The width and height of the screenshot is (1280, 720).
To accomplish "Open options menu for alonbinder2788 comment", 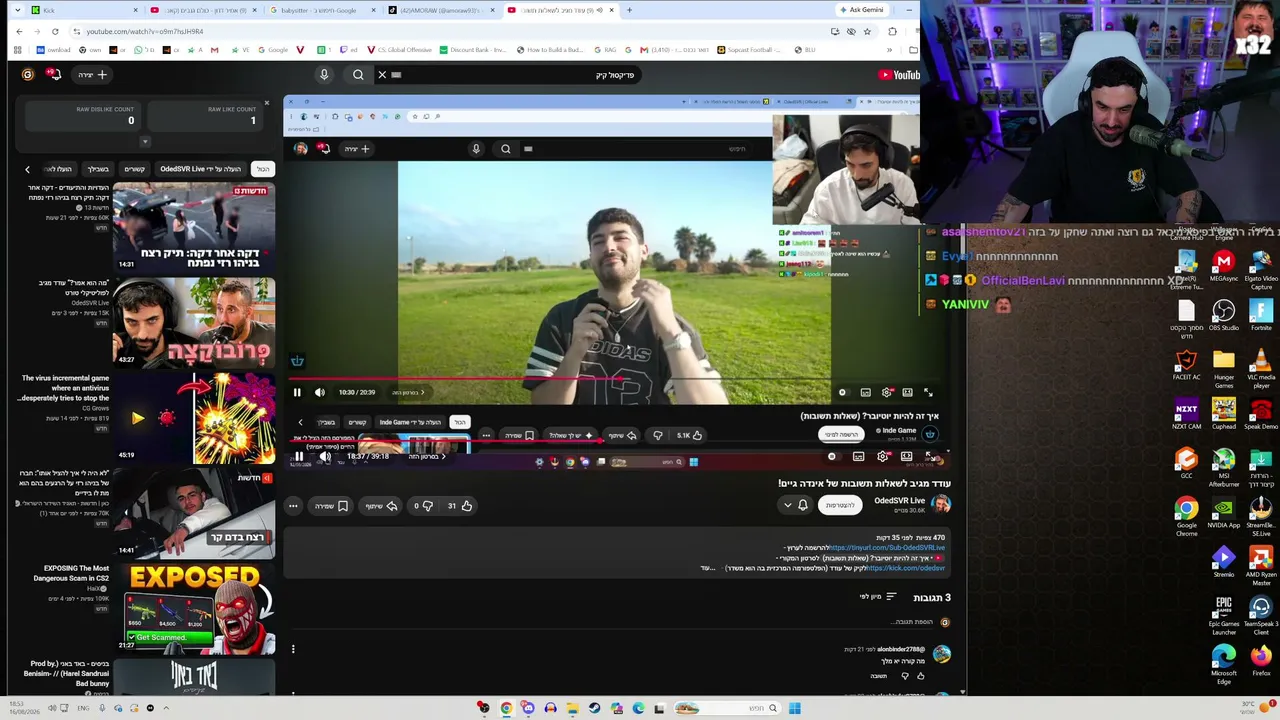I will point(293,649).
